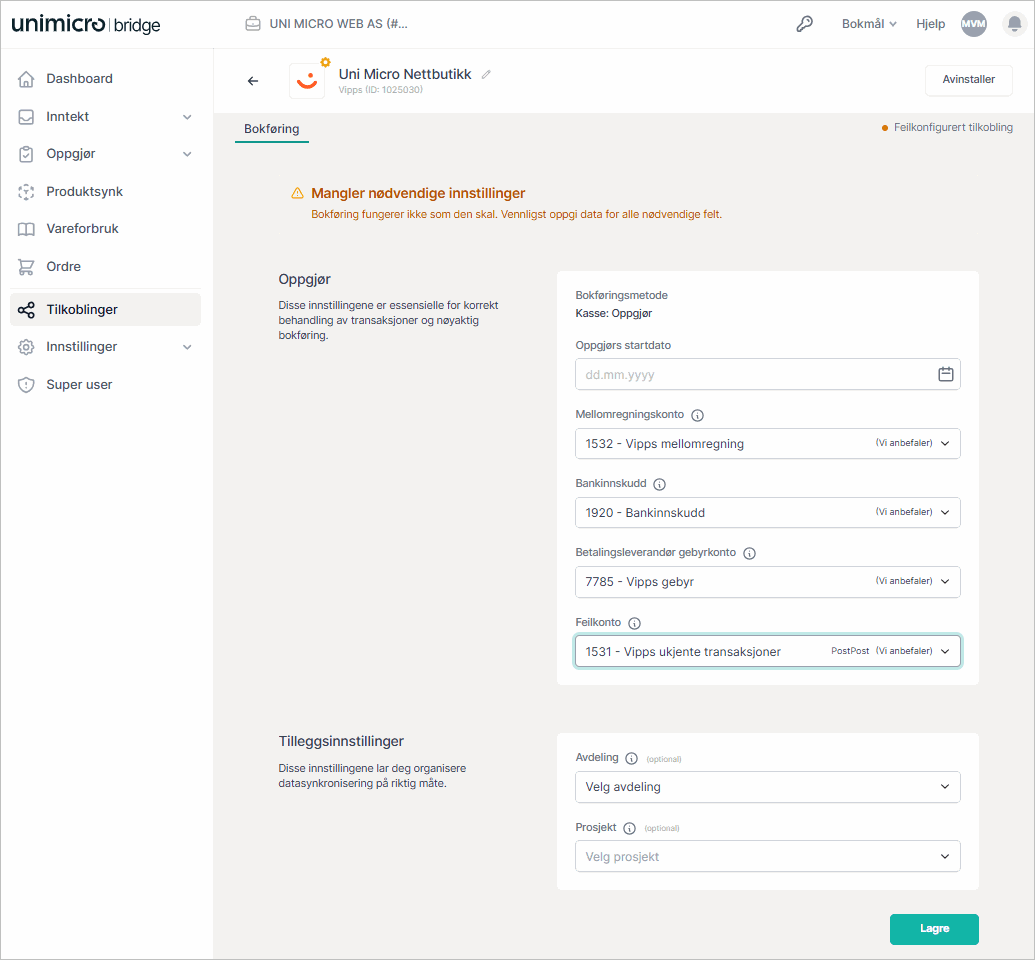Click Vipps (ID: 1025030) subtitle
The height and width of the screenshot is (960, 1035).
click(x=381, y=90)
